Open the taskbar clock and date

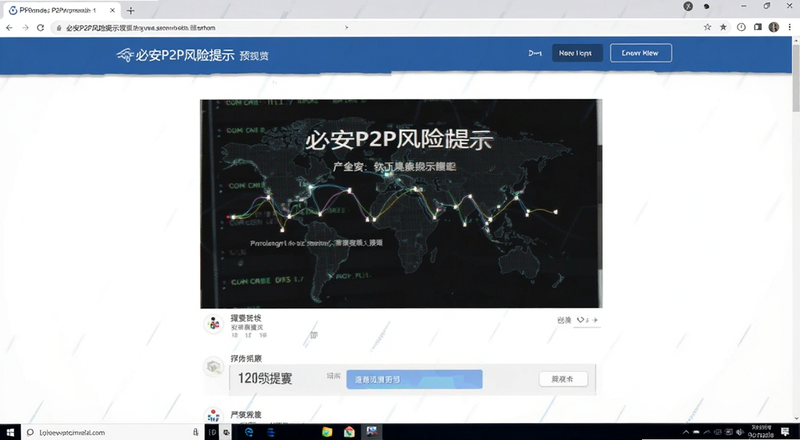[x=759, y=432]
